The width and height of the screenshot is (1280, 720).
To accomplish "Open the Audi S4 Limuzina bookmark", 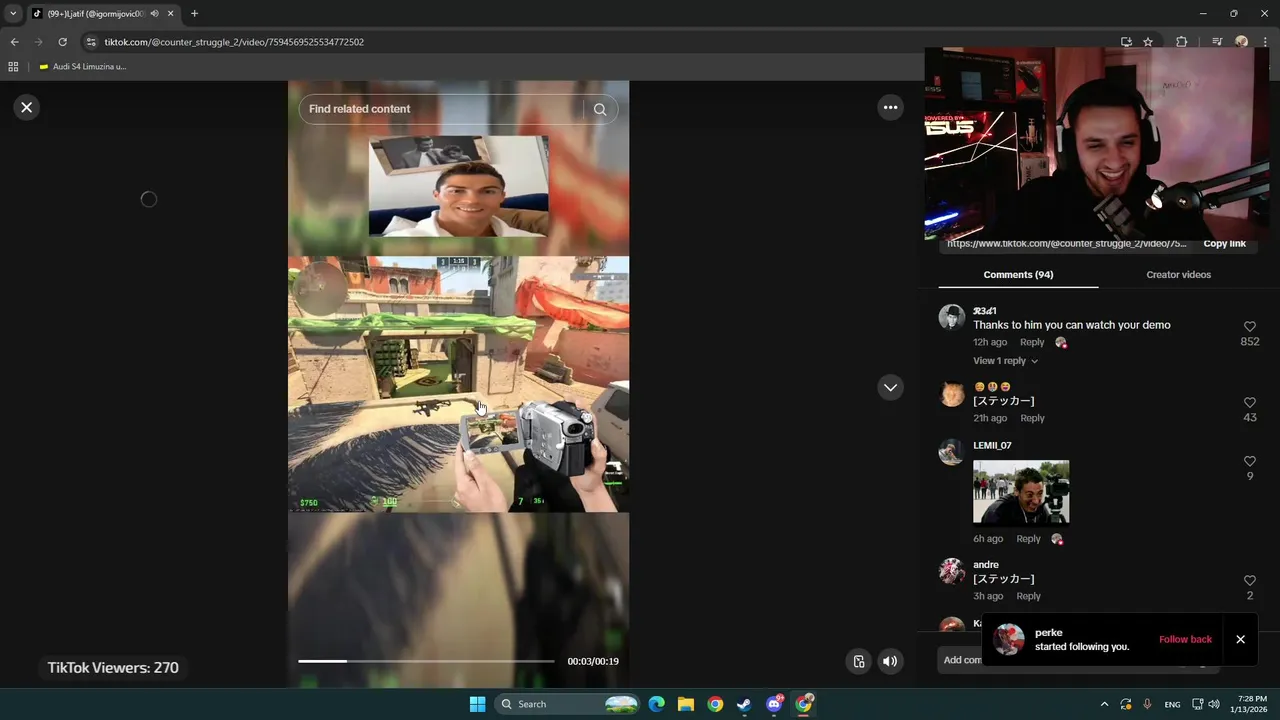I will (x=82, y=67).
